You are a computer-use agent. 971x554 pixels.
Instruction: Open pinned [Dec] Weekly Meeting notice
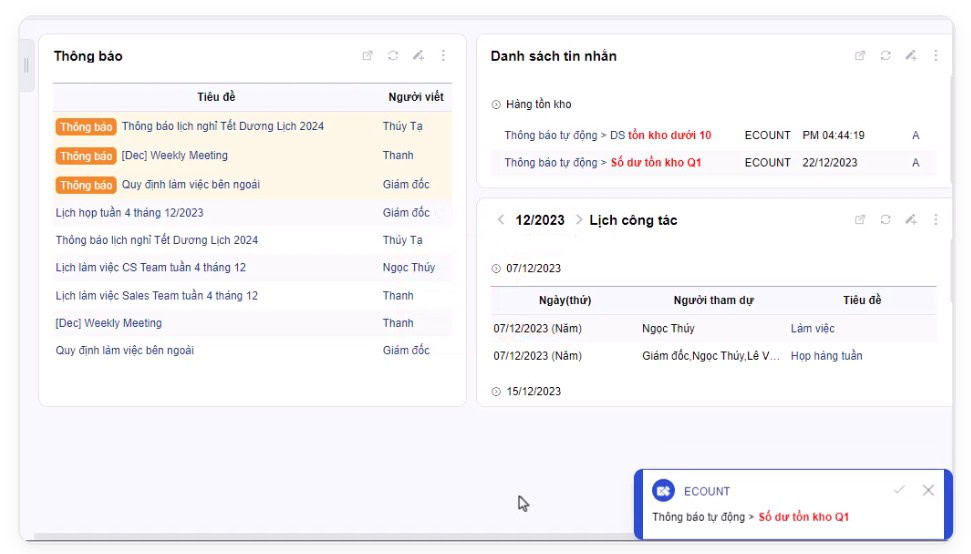(x=175, y=155)
